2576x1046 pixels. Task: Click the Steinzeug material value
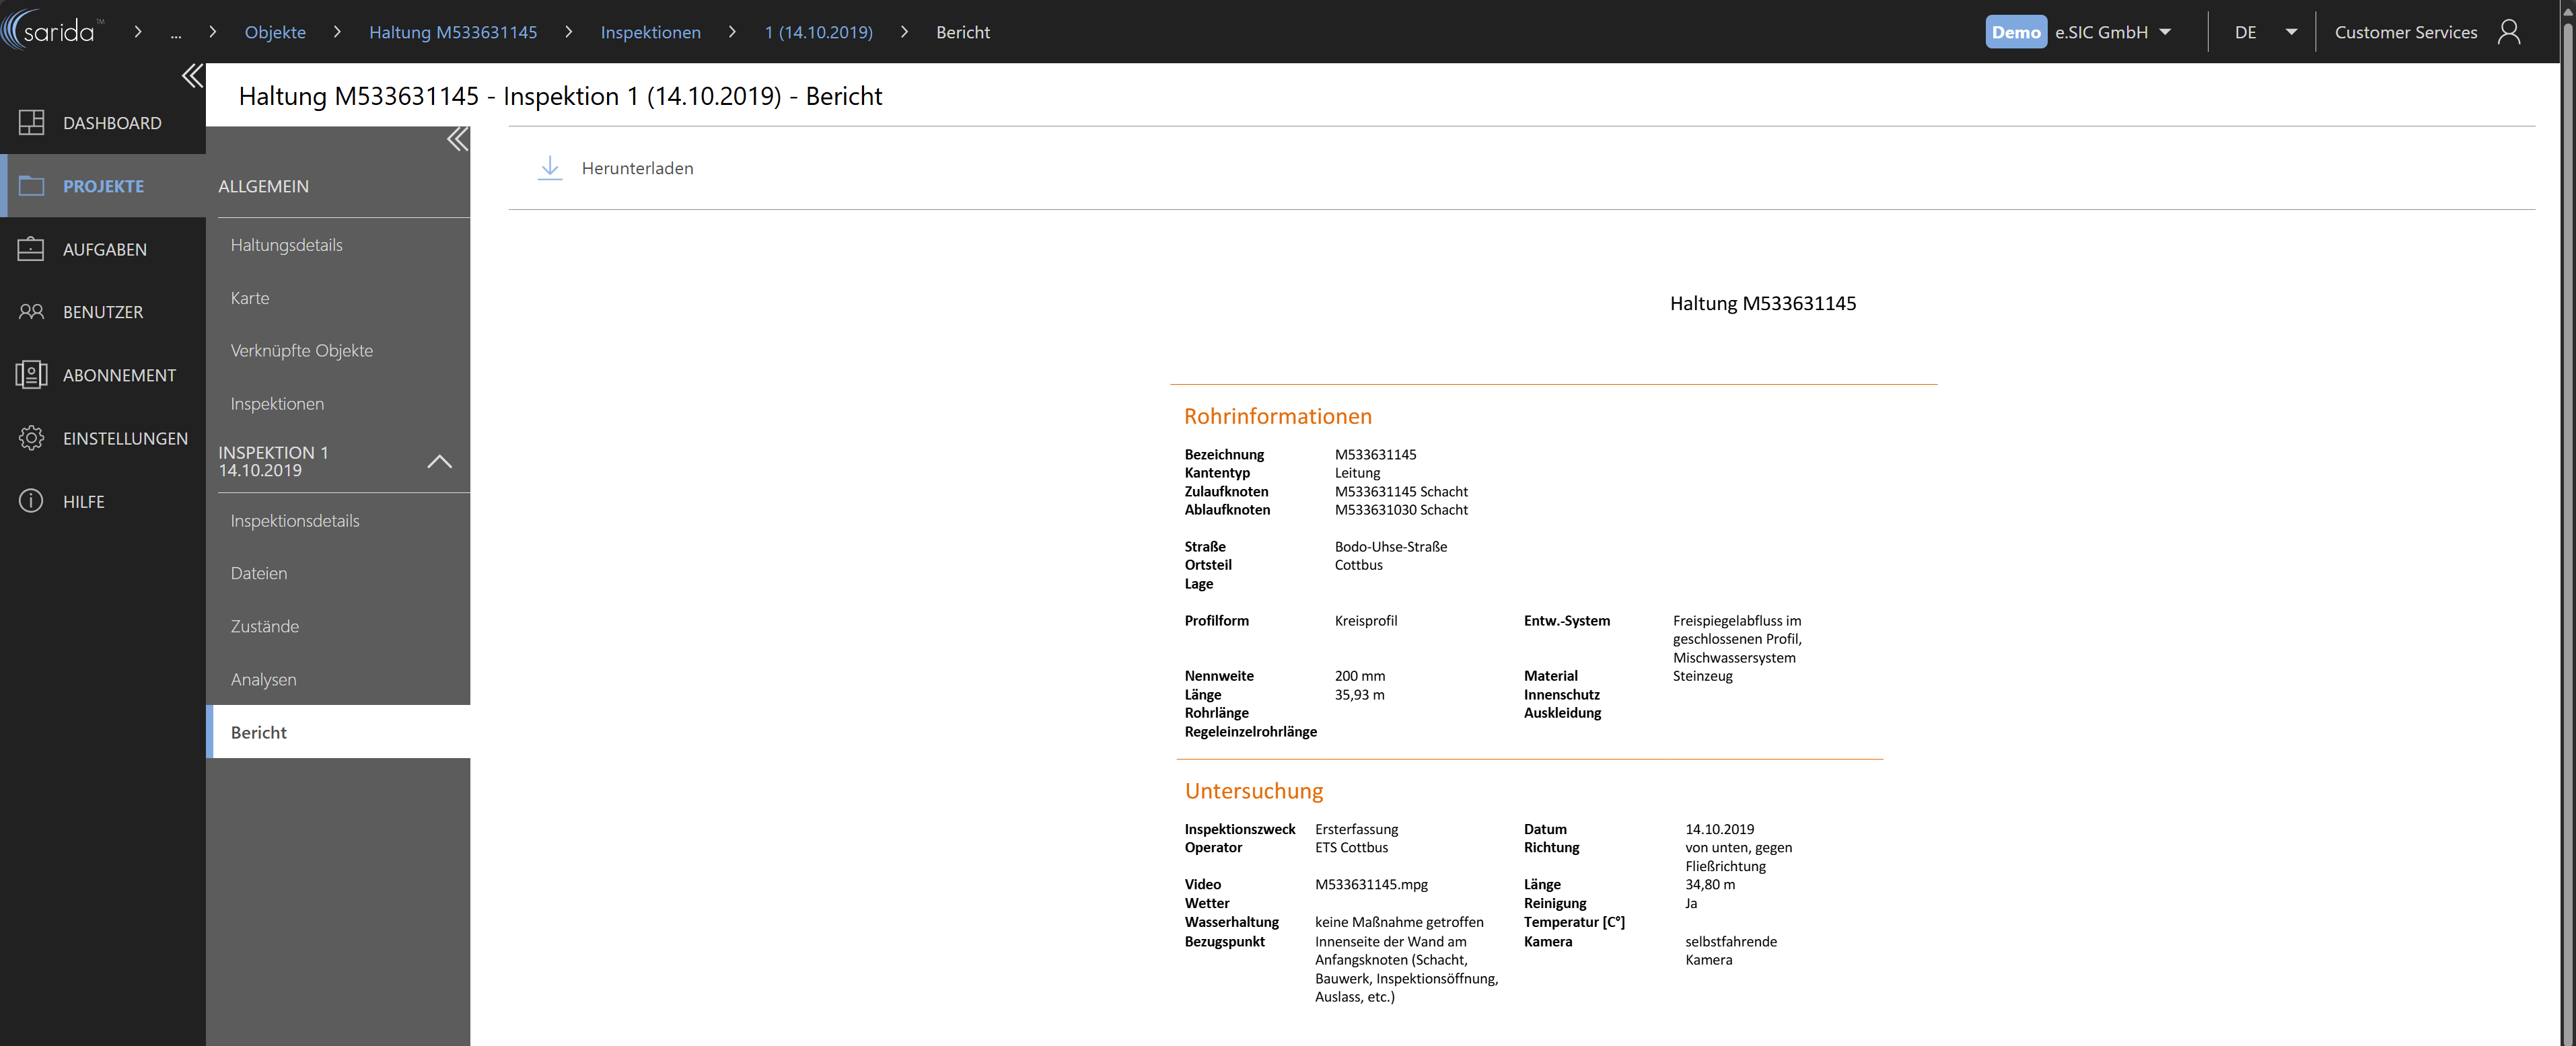pyautogui.click(x=1702, y=675)
